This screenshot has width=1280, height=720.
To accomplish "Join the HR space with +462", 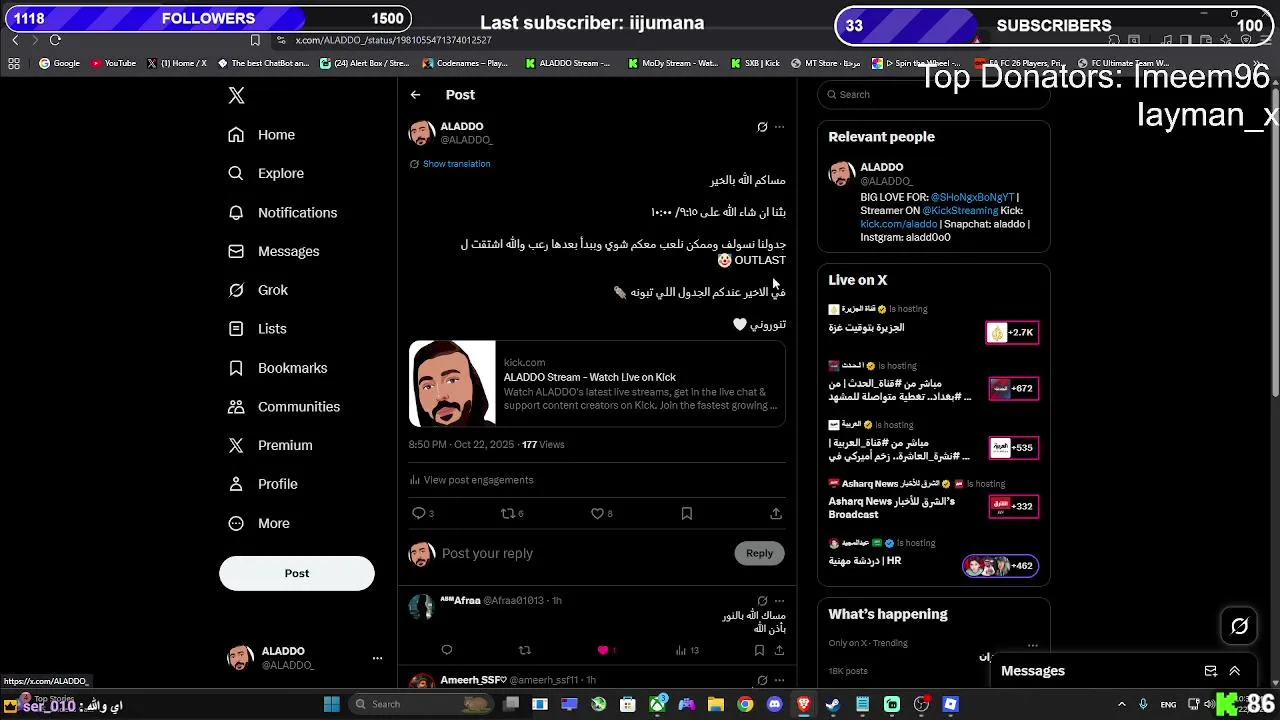I will 1000,566.
